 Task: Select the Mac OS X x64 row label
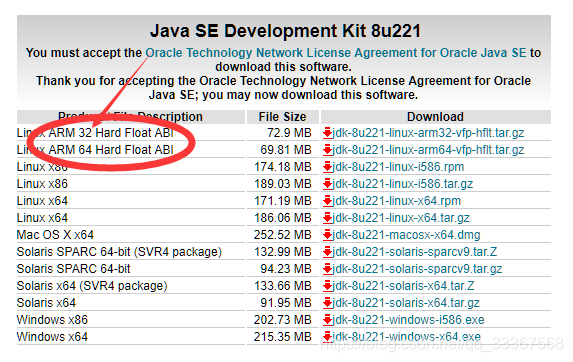[x=55, y=235]
